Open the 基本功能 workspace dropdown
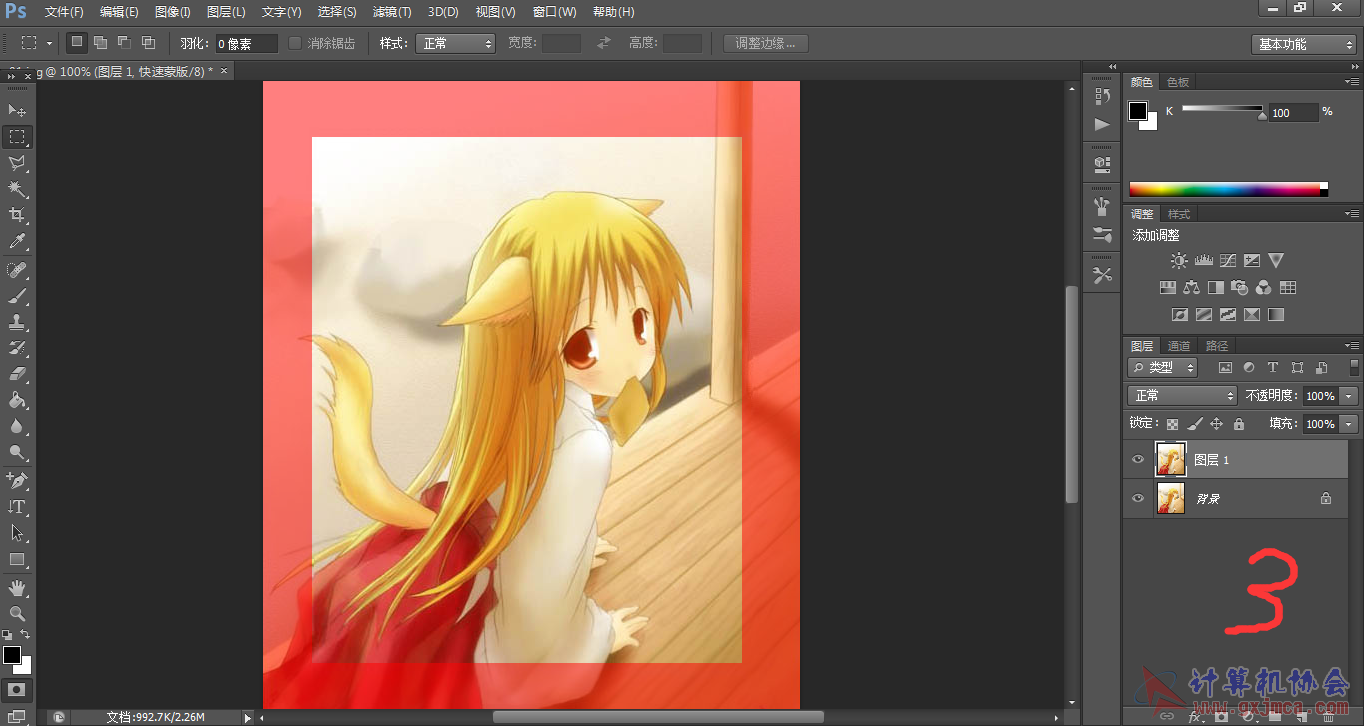This screenshot has height=726, width=1364. [x=1303, y=44]
